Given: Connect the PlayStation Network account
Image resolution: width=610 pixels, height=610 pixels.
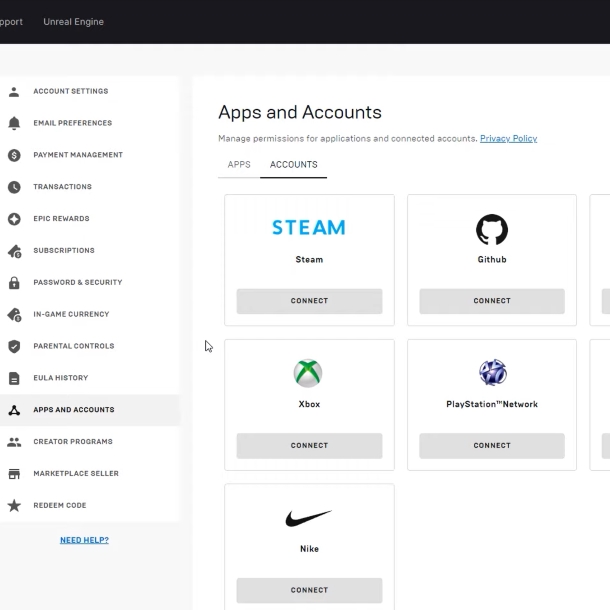Looking at the screenshot, I should (x=492, y=445).
